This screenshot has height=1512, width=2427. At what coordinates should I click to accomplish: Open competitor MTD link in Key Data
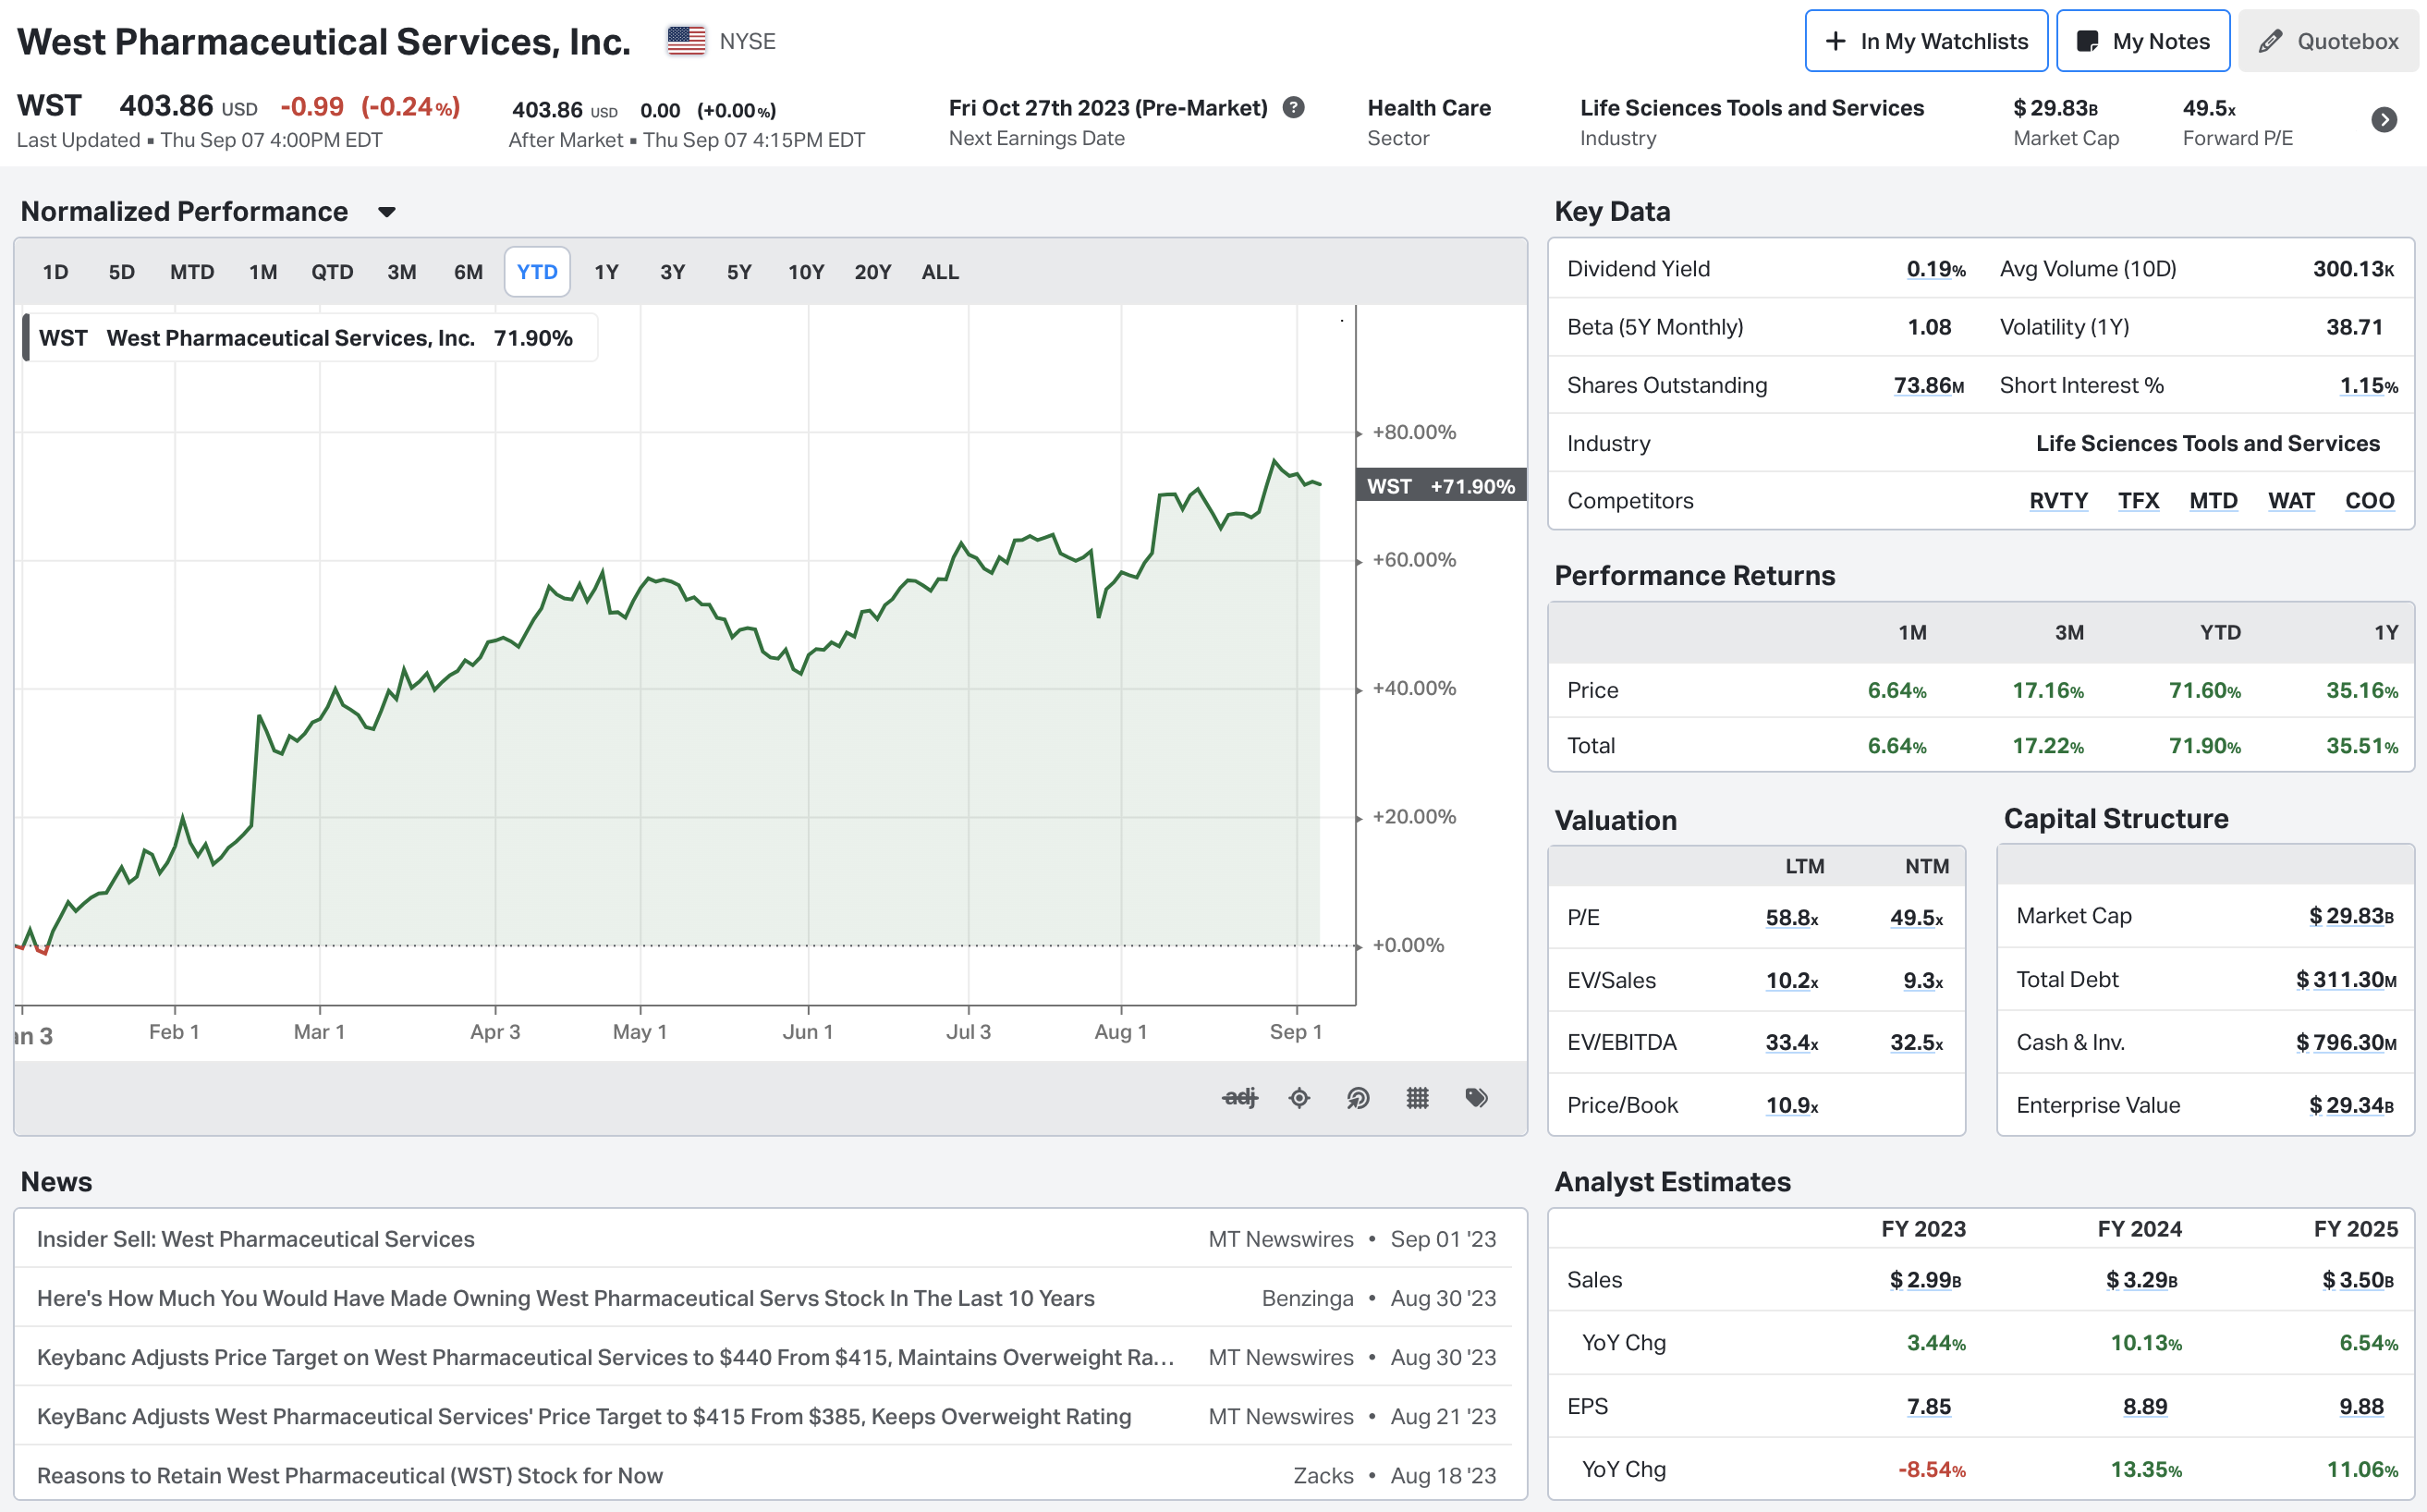tap(2213, 501)
